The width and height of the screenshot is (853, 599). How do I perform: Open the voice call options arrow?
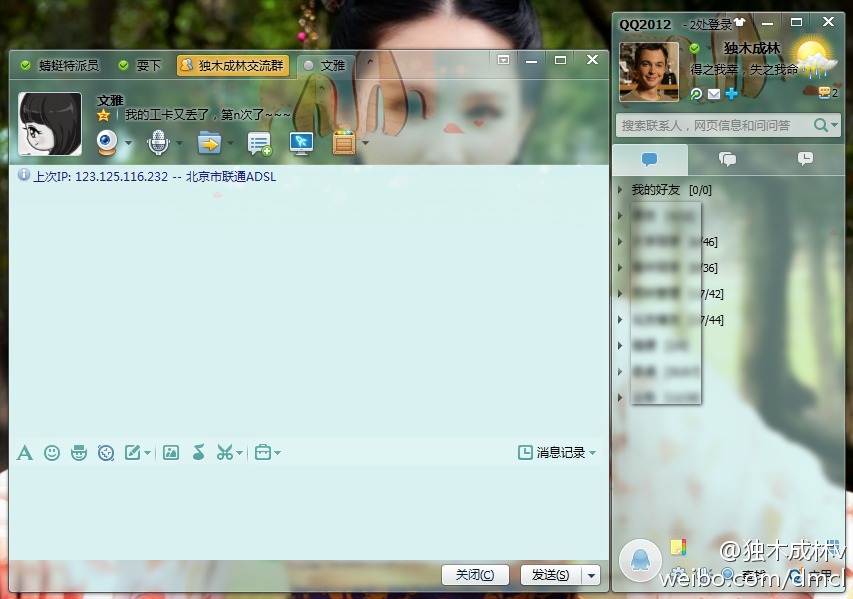pyautogui.click(x=179, y=143)
